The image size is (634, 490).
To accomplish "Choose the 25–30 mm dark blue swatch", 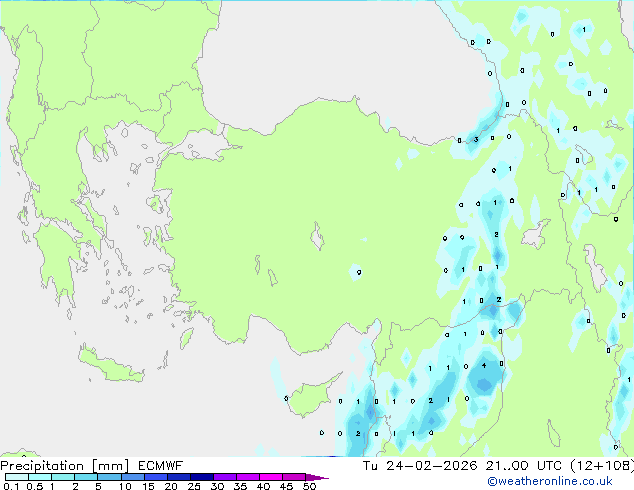I will pos(201,477).
